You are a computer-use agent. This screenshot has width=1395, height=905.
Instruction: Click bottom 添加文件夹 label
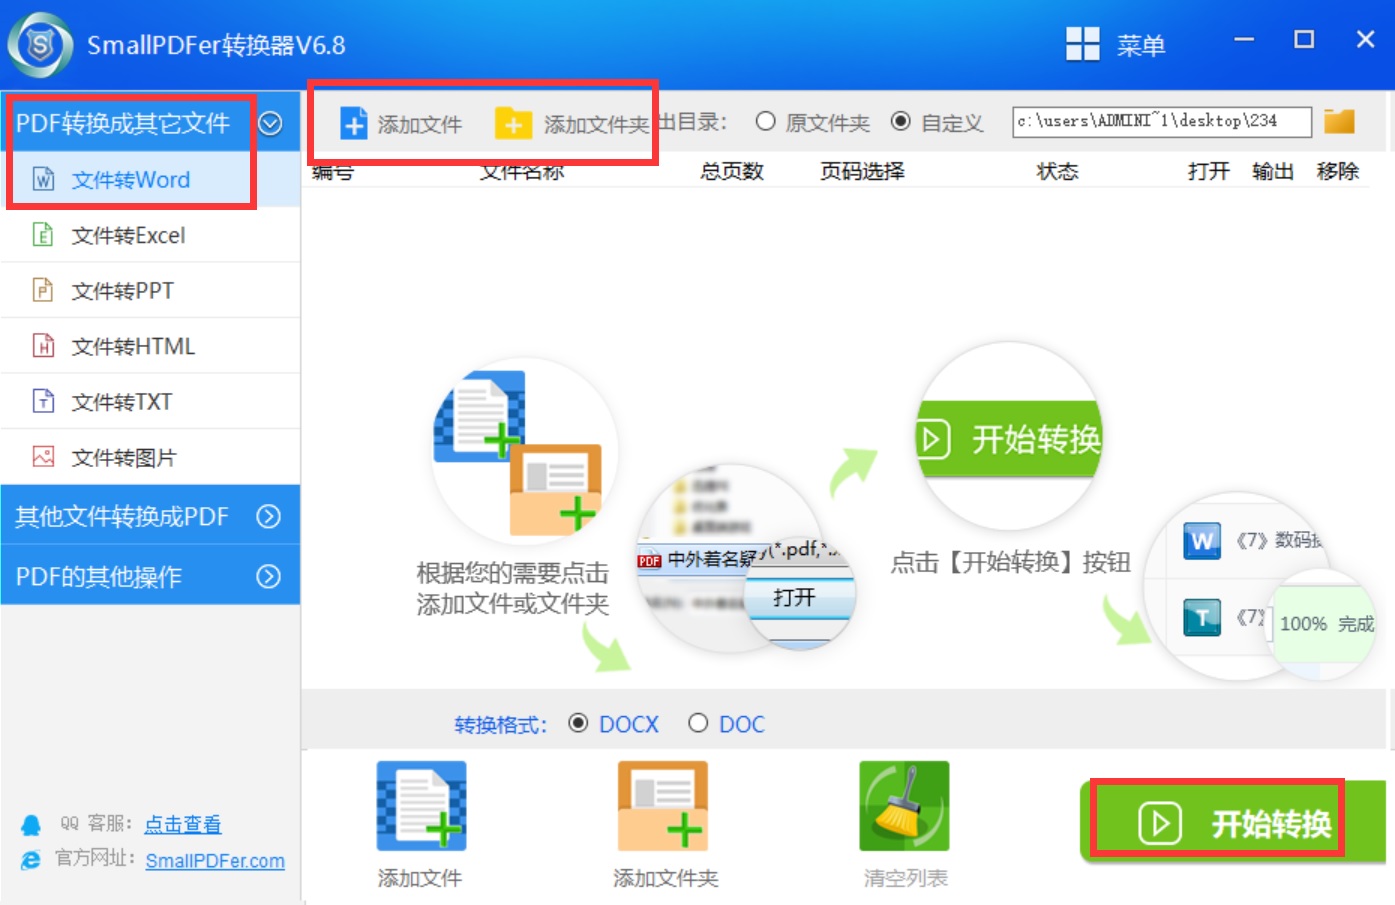pyautogui.click(x=666, y=878)
